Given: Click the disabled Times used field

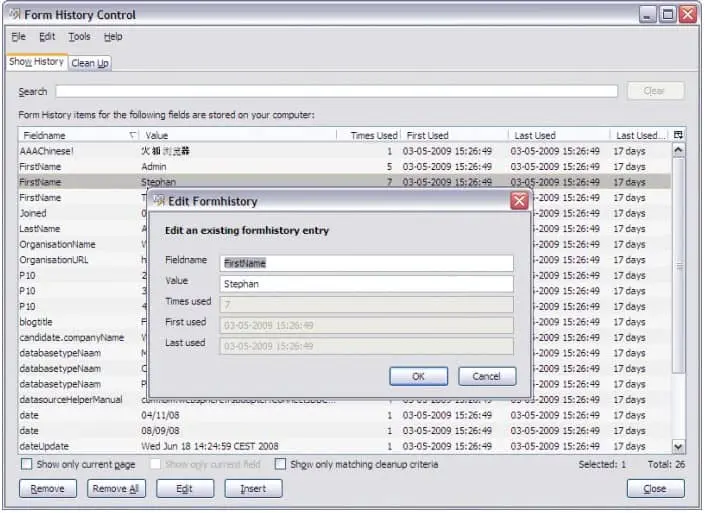Looking at the screenshot, I should click(366, 304).
